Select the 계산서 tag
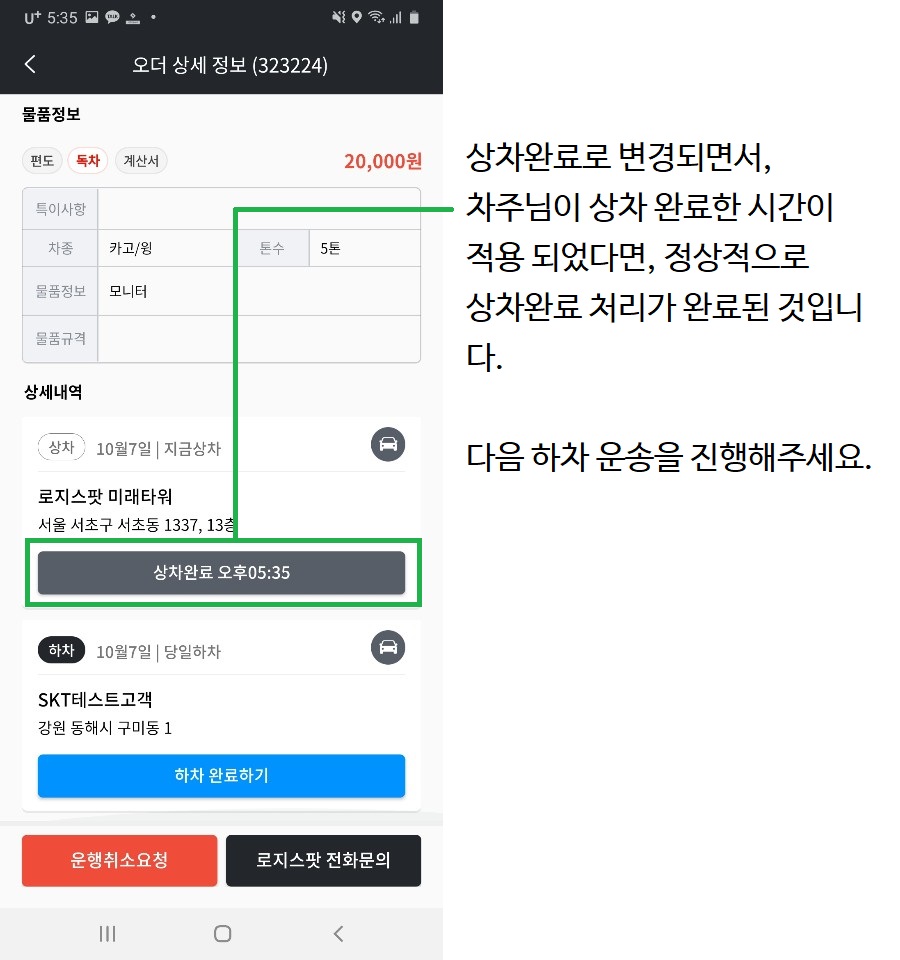This screenshot has height=960, width=900. tap(141, 160)
